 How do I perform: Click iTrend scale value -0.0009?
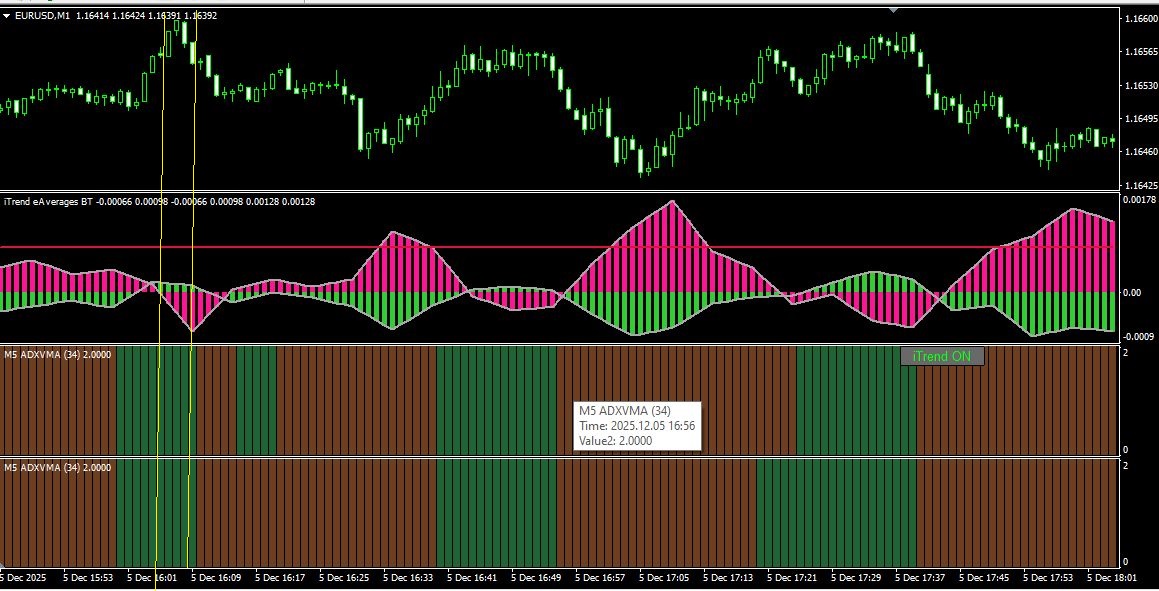tap(1138, 337)
